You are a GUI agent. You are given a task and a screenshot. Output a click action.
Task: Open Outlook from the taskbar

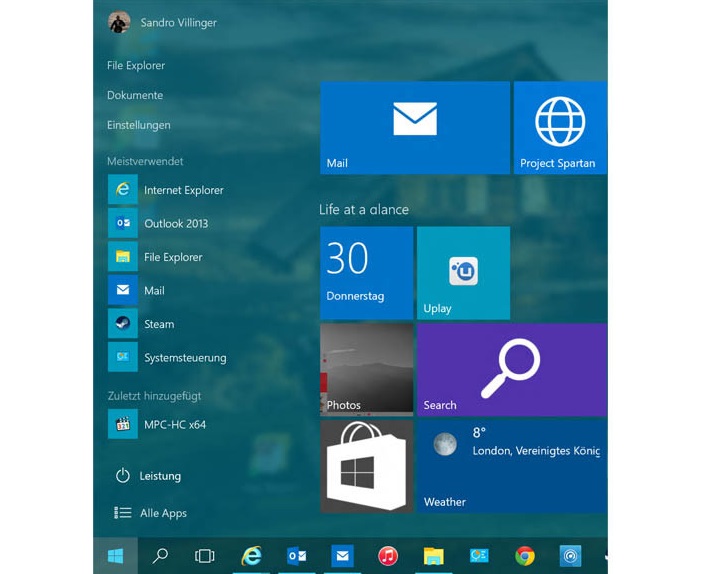tap(296, 556)
